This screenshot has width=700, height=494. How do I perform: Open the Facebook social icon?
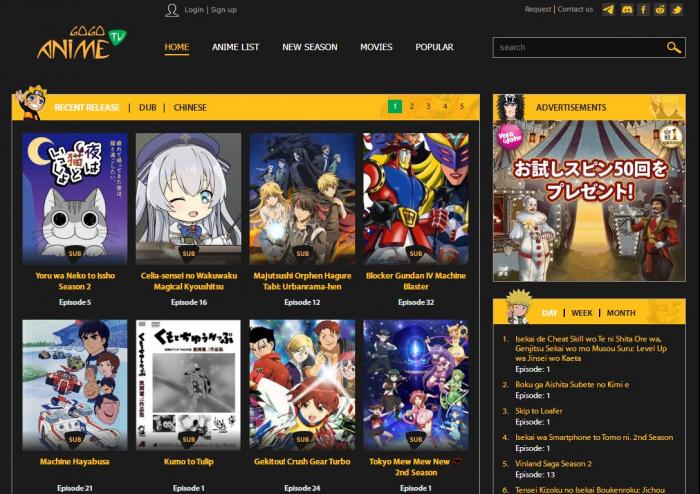(x=643, y=9)
